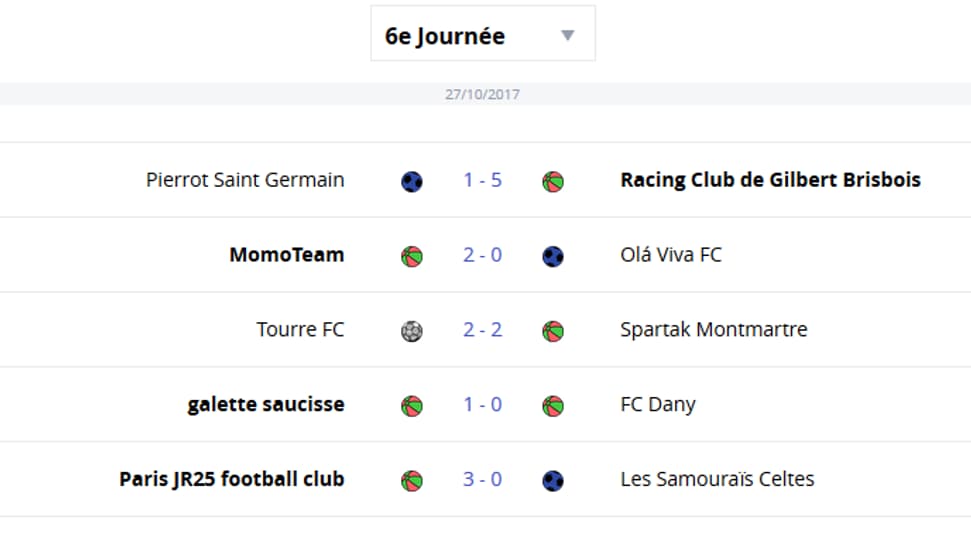
Task: Click Pierrot Saint Germain's blue ball icon
Action: click(x=412, y=181)
